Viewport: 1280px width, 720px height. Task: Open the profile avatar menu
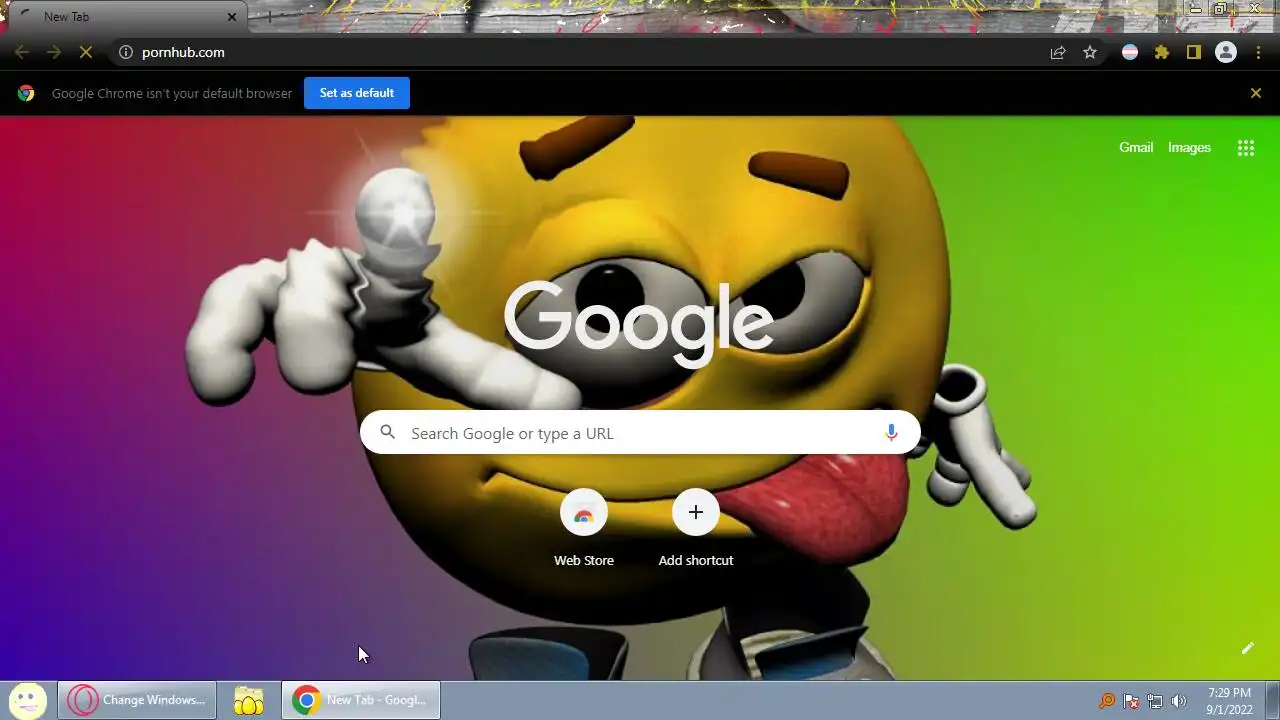1226,52
